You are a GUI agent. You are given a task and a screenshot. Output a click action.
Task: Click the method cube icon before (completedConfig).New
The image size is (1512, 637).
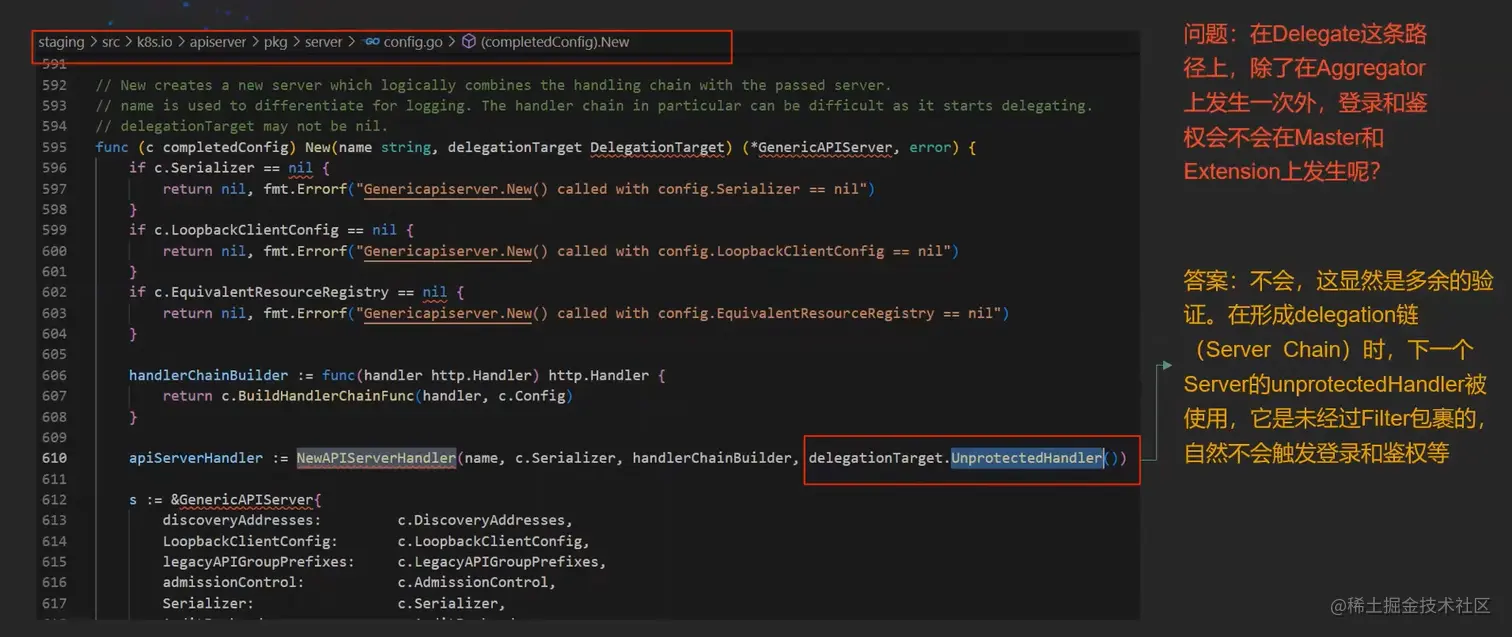click(x=468, y=43)
